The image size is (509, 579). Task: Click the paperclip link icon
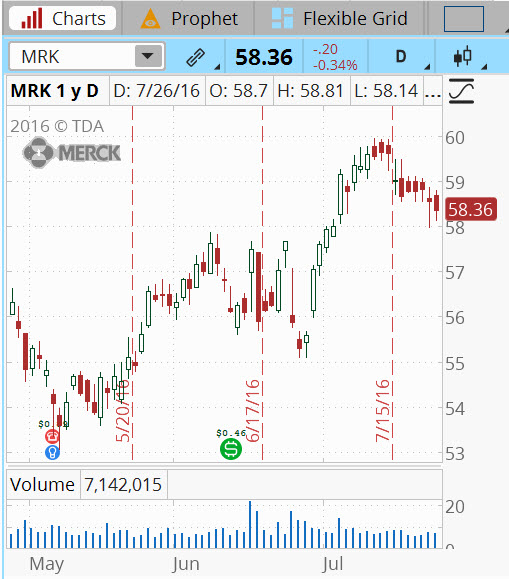point(195,57)
